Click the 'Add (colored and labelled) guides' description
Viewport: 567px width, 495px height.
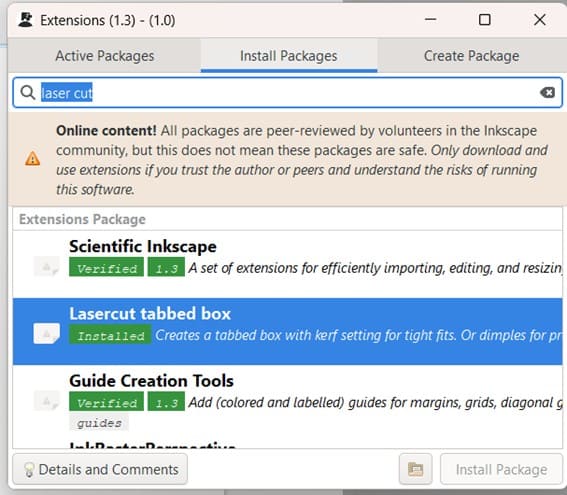[375, 402]
